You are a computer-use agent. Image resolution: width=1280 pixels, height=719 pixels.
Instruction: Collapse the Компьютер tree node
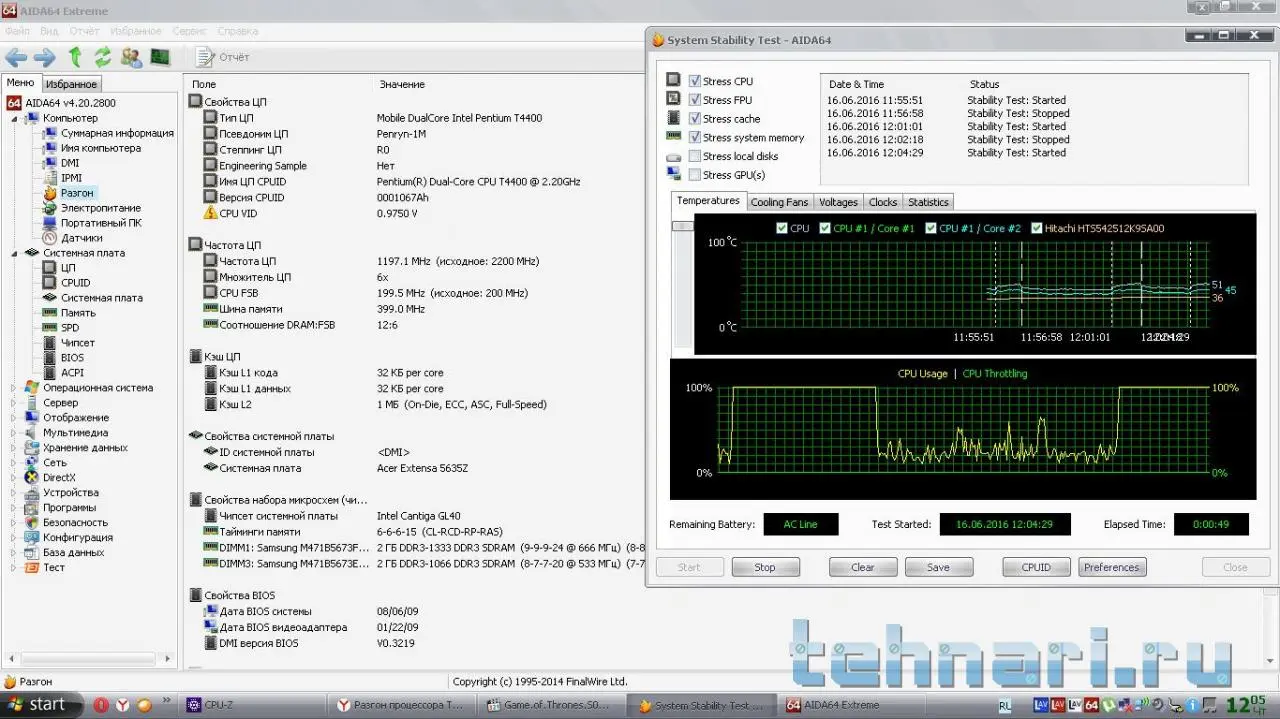point(14,118)
